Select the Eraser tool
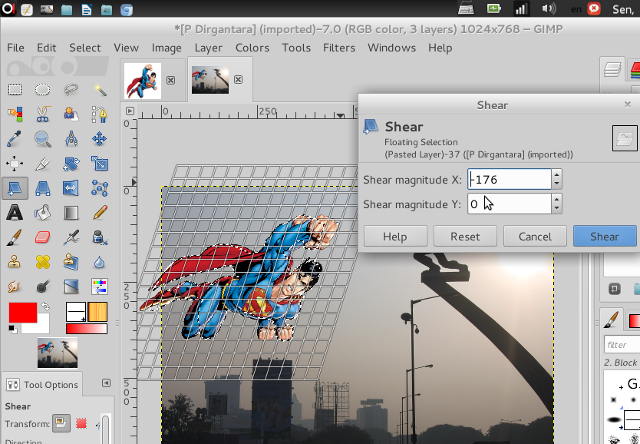Image resolution: width=640 pixels, height=444 pixels. [x=42, y=238]
